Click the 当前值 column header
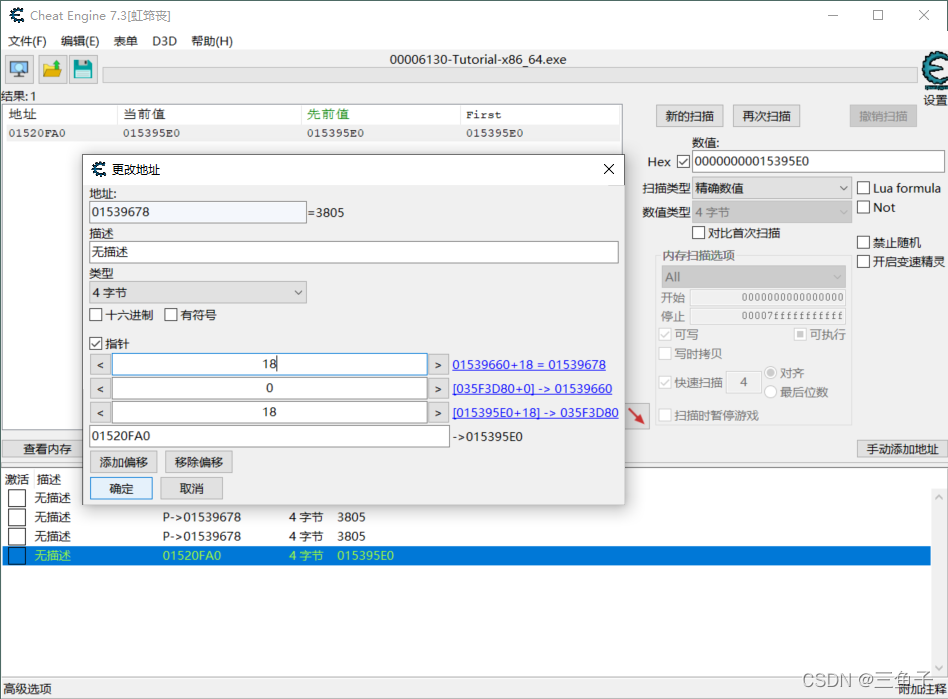 (209, 114)
